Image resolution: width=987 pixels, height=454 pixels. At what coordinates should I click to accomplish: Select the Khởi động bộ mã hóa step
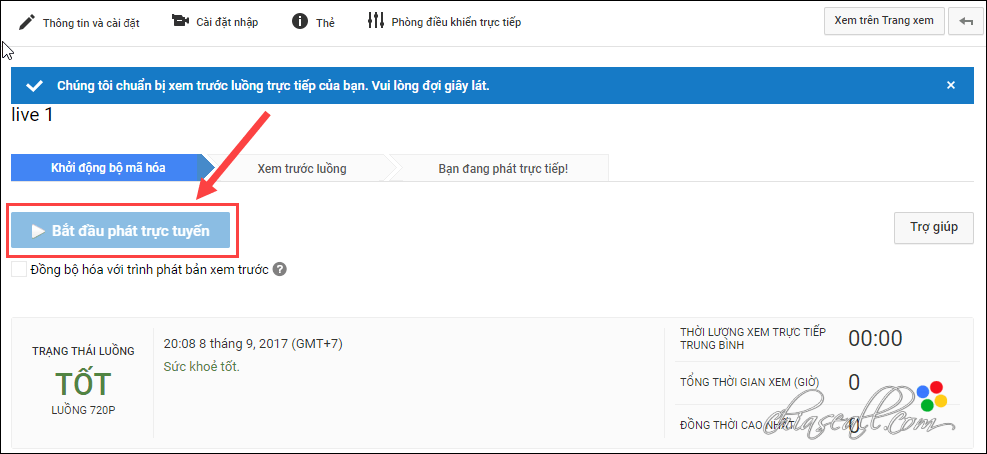tap(108, 168)
